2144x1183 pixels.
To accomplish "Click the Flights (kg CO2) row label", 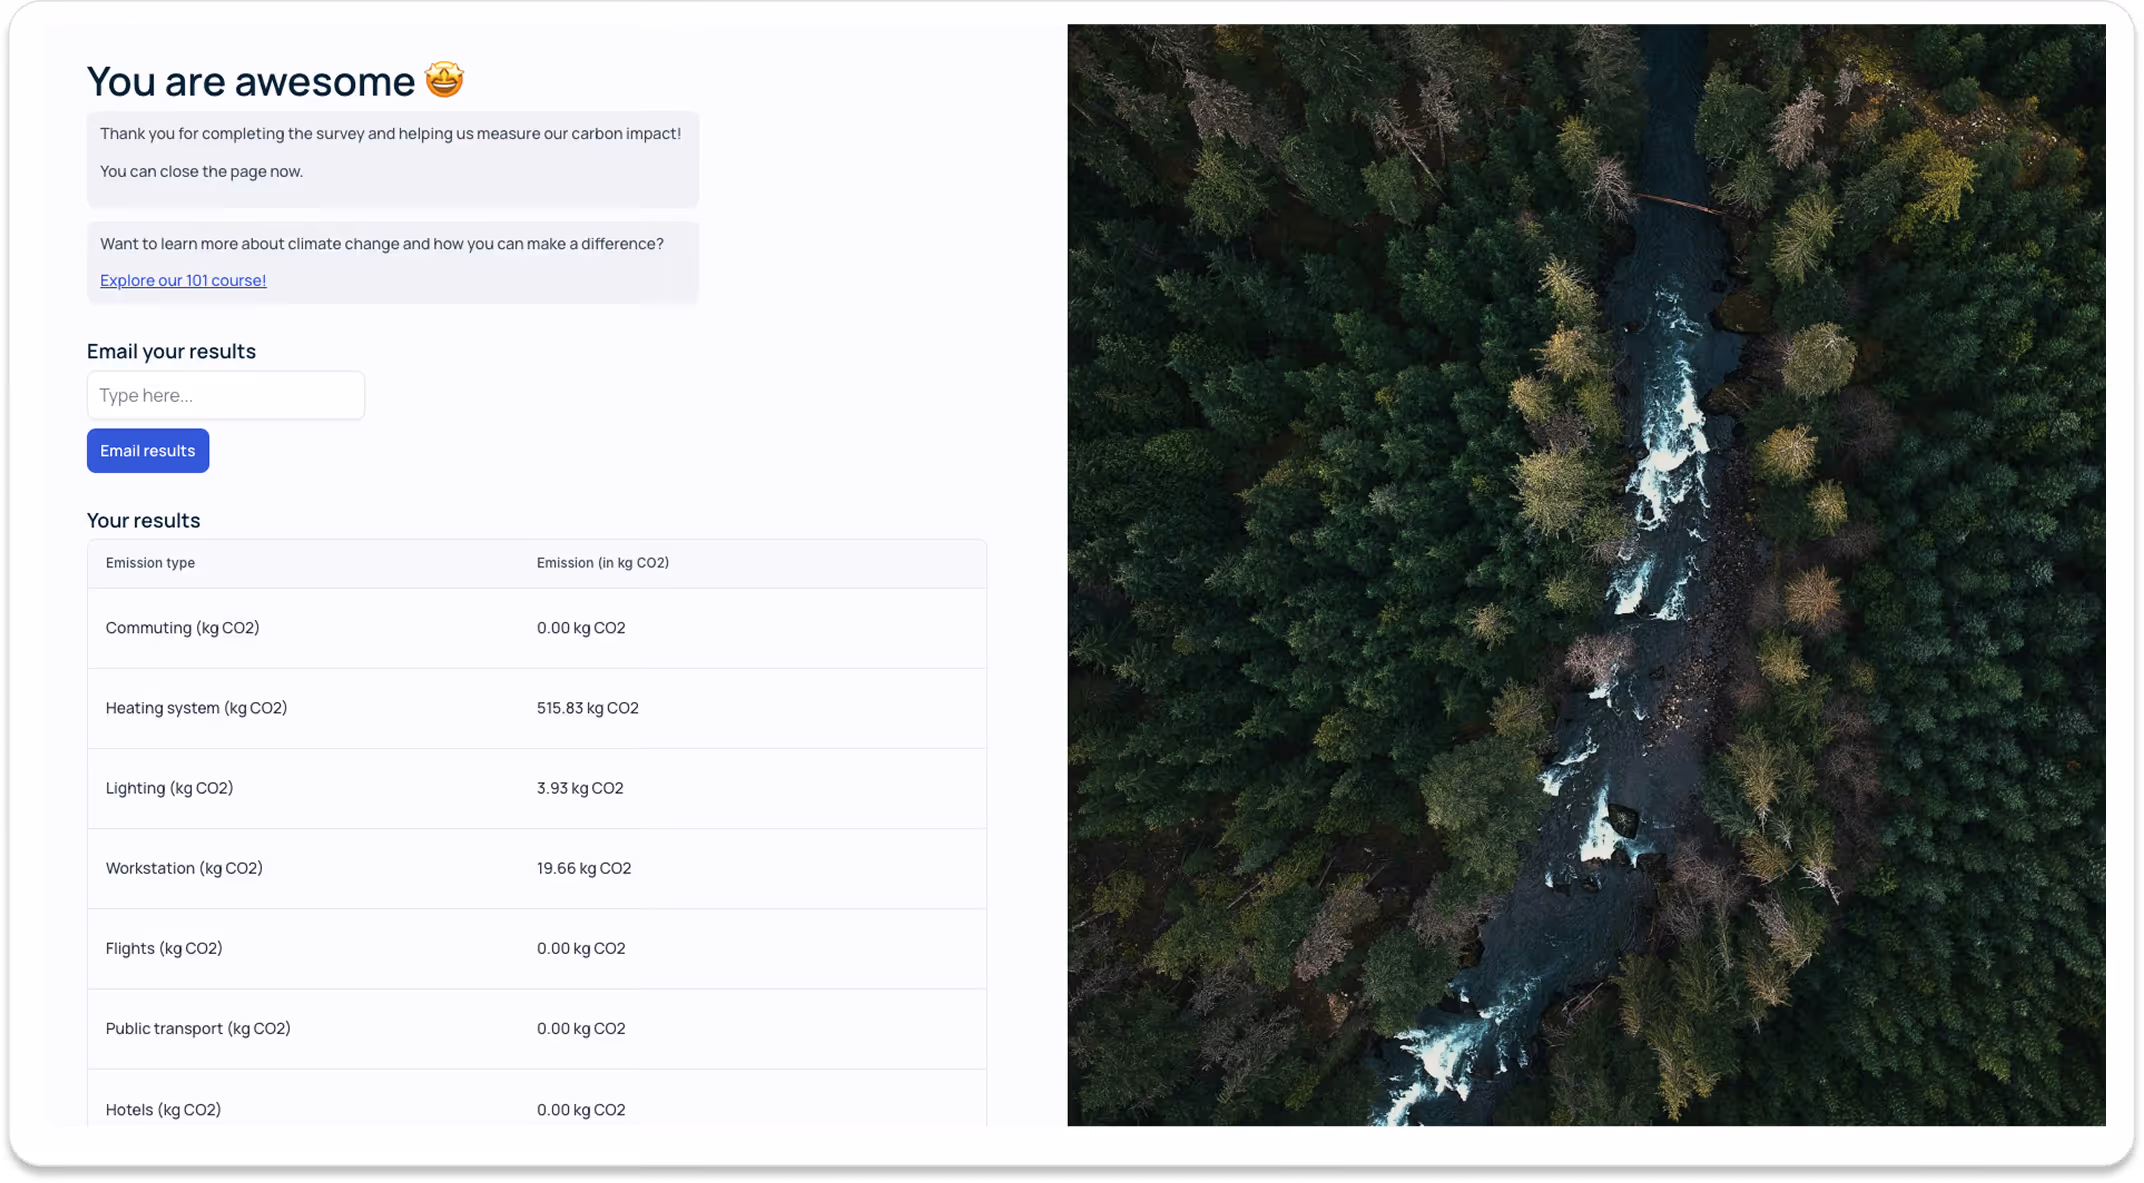I will (x=164, y=948).
